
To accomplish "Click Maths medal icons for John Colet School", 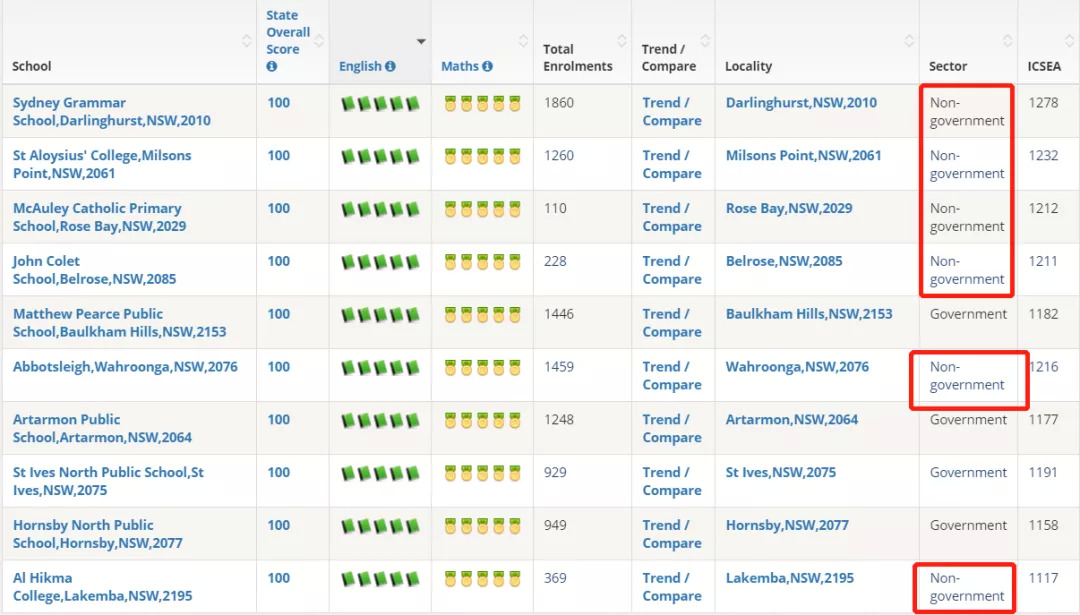I will click(483, 262).
